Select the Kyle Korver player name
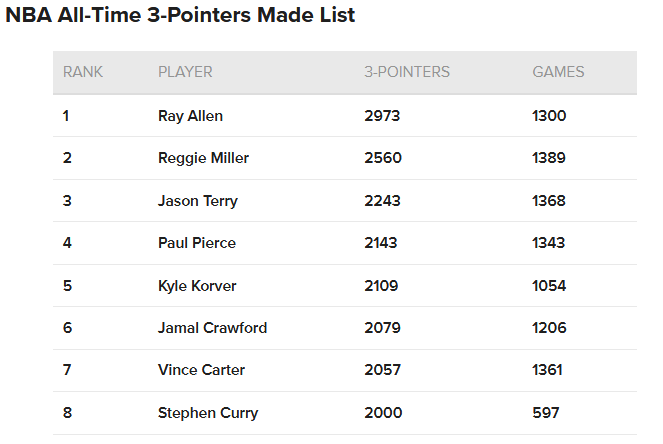The height and width of the screenshot is (444, 663). tap(197, 286)
